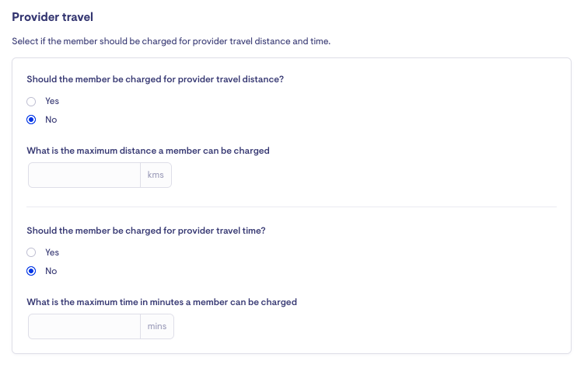Focus the maximum distance input field
The height and width of the screenshot is (368, 584).
click(x=85, y=175)
